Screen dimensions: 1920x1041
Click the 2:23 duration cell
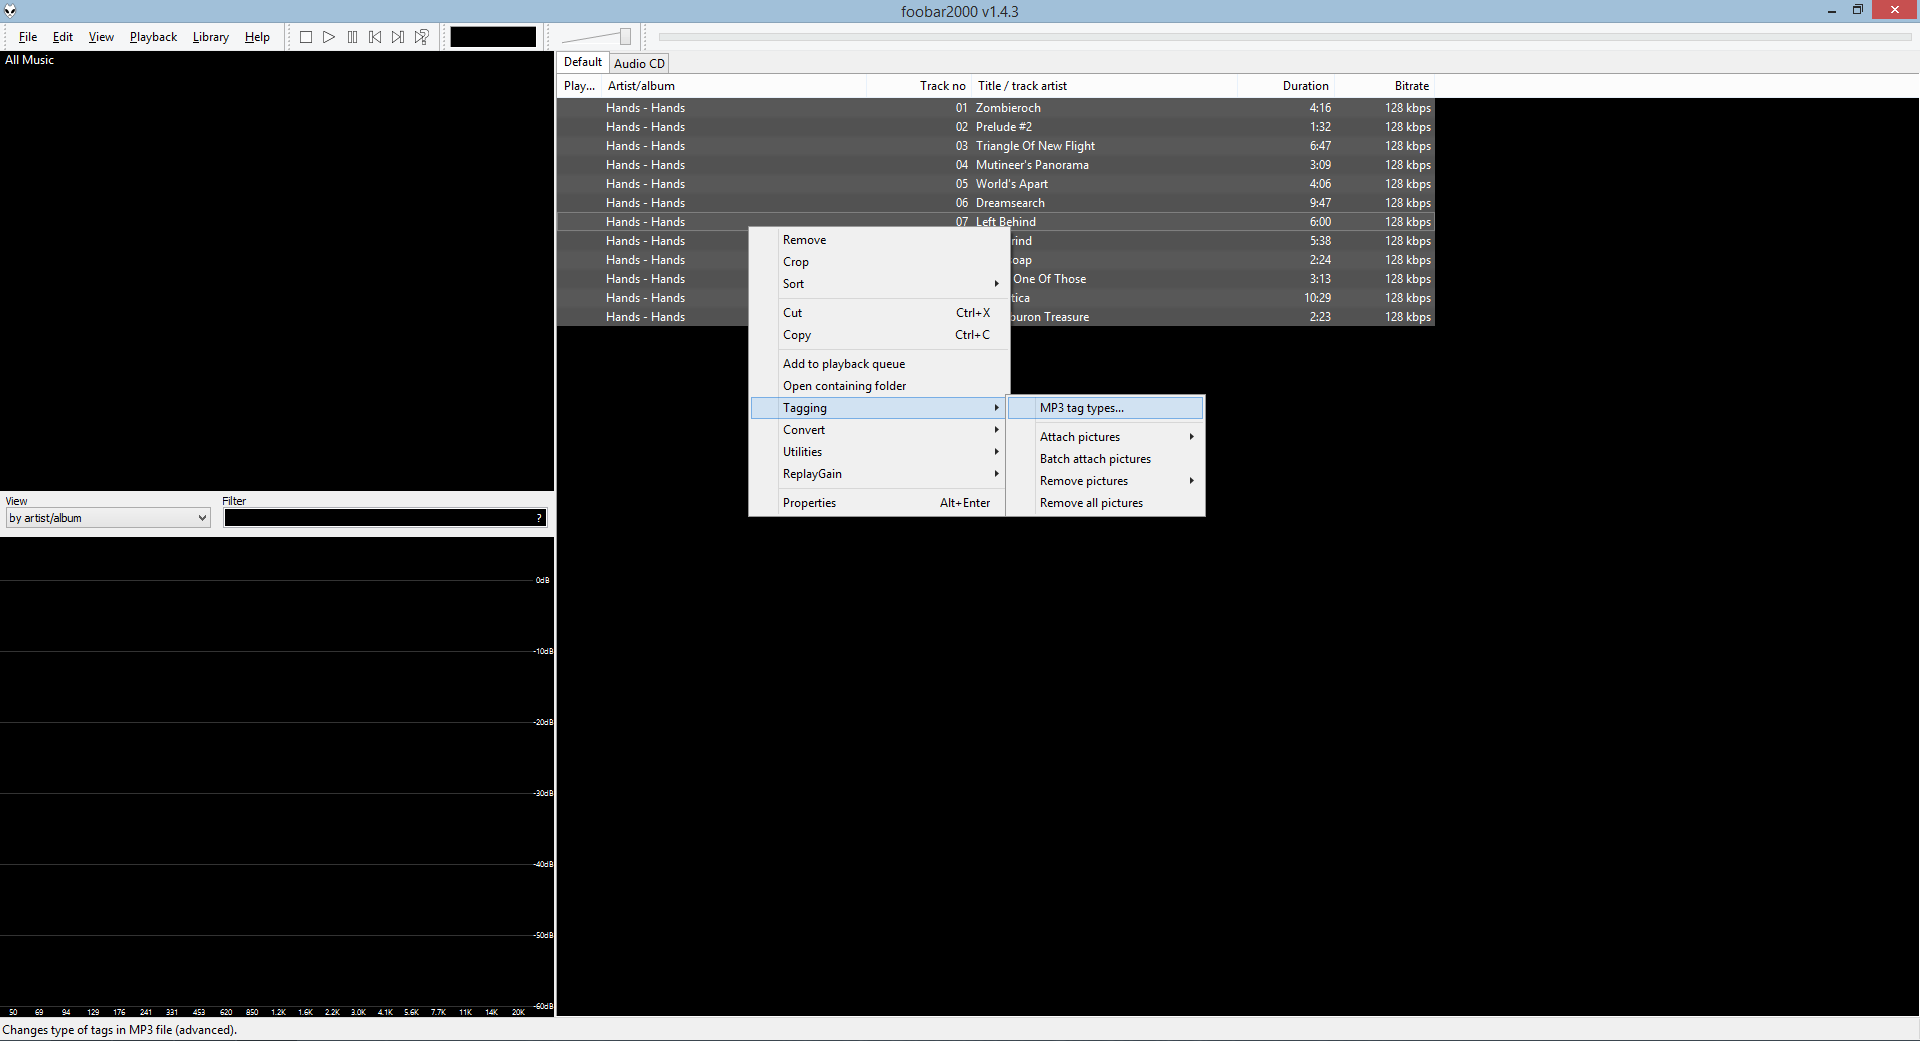point(1320,317)
